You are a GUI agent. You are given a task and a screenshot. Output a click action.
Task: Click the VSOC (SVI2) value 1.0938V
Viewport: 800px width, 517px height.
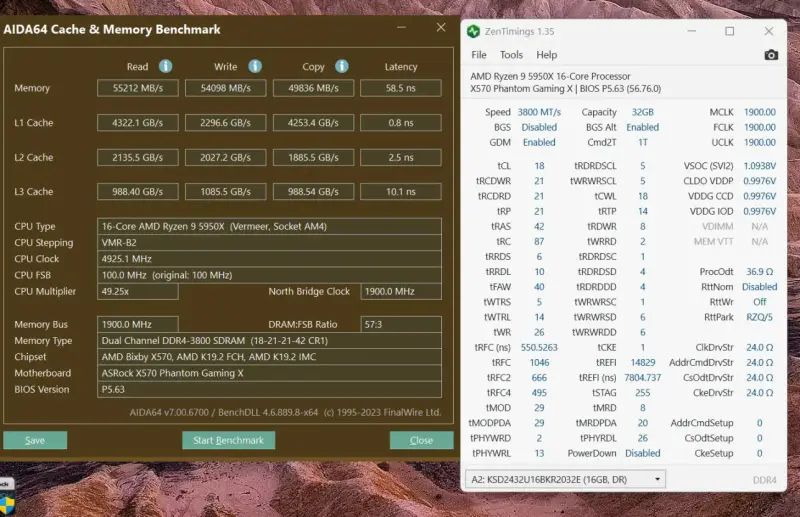(759, 166)
